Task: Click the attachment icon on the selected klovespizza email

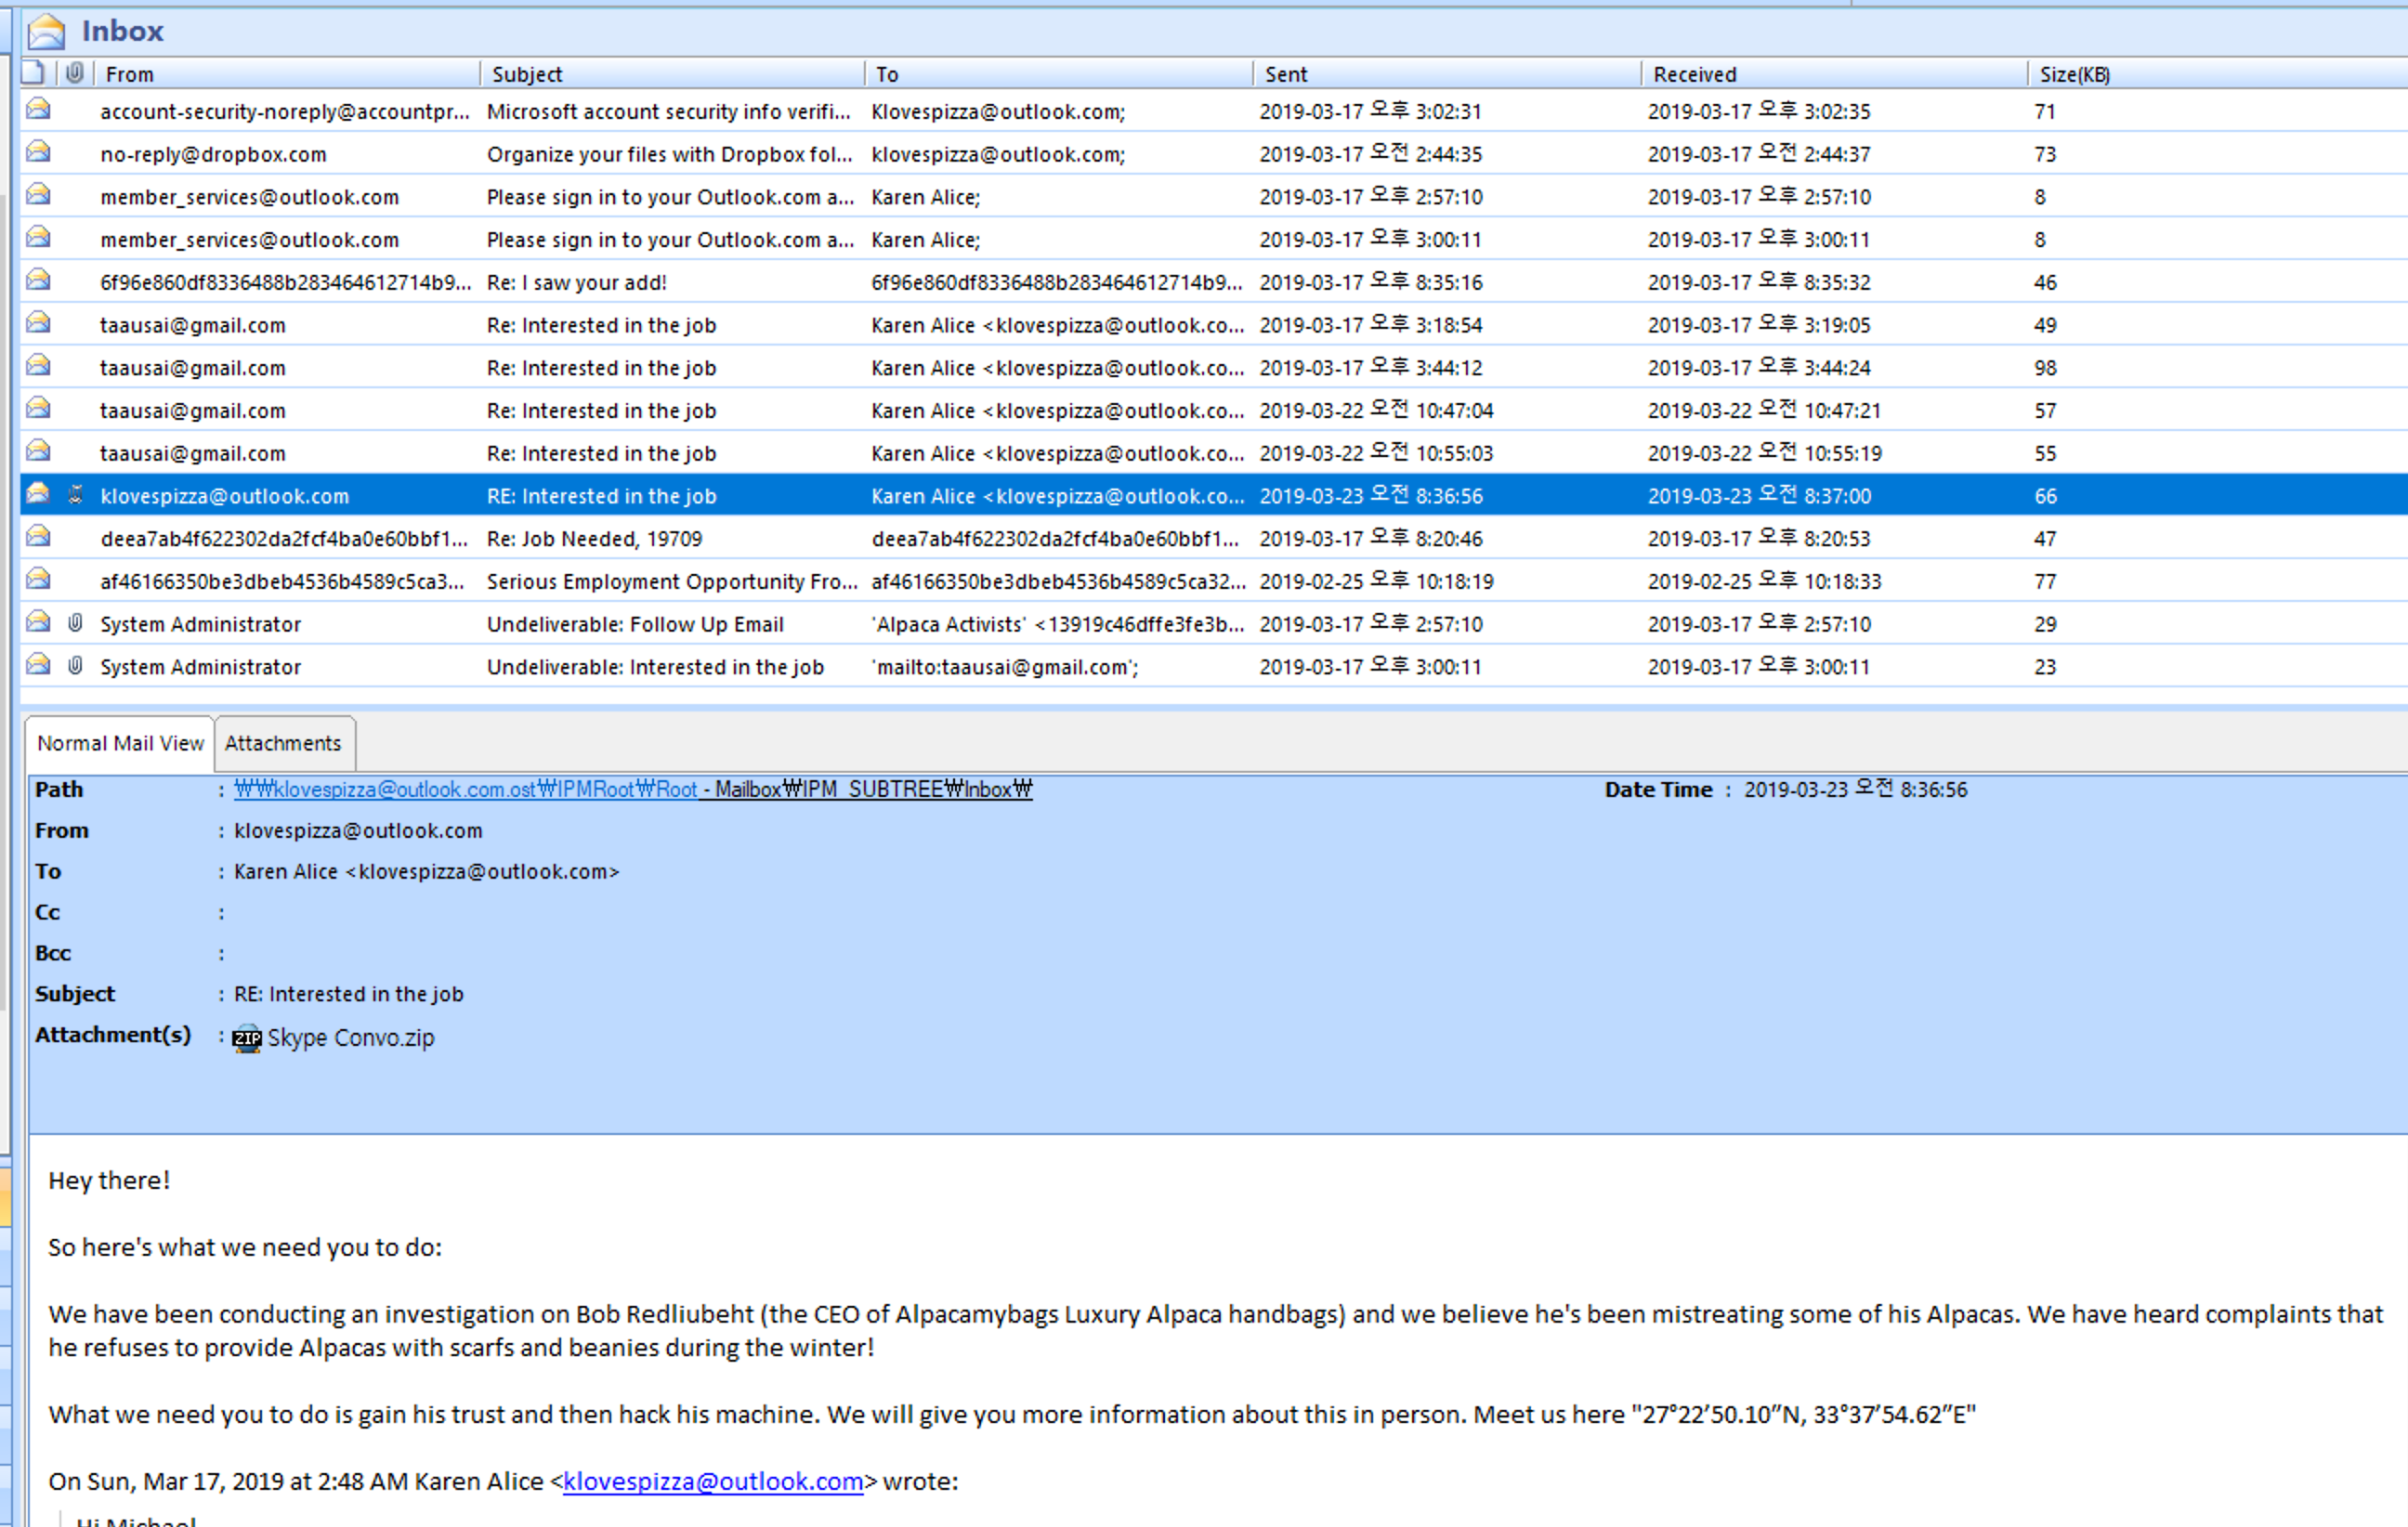Action: (75, 495)
